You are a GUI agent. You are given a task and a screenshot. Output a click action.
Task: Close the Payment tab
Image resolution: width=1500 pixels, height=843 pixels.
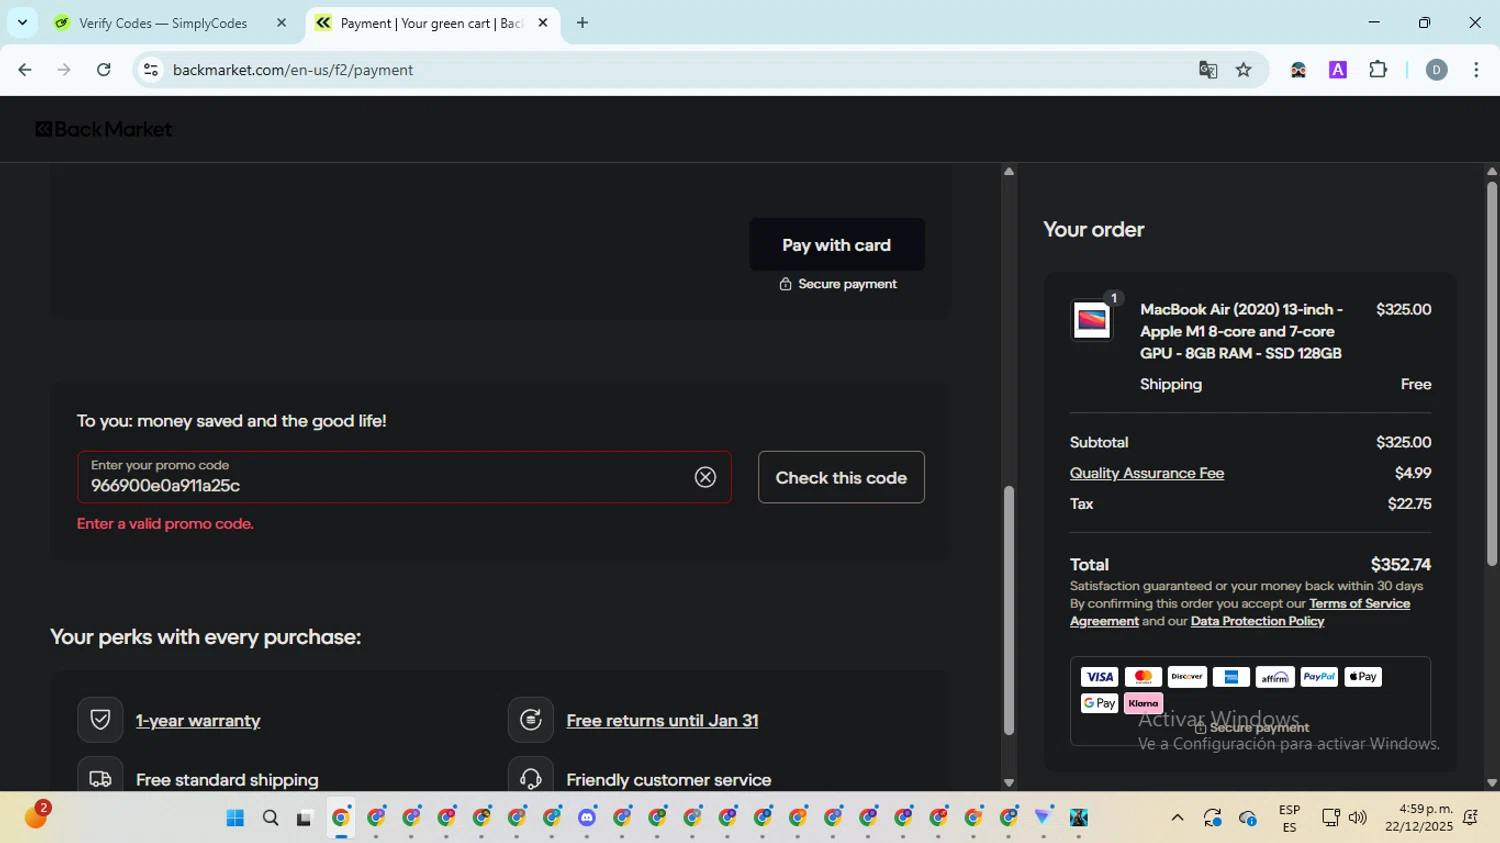pyautogui.click(x=543, y=23)
